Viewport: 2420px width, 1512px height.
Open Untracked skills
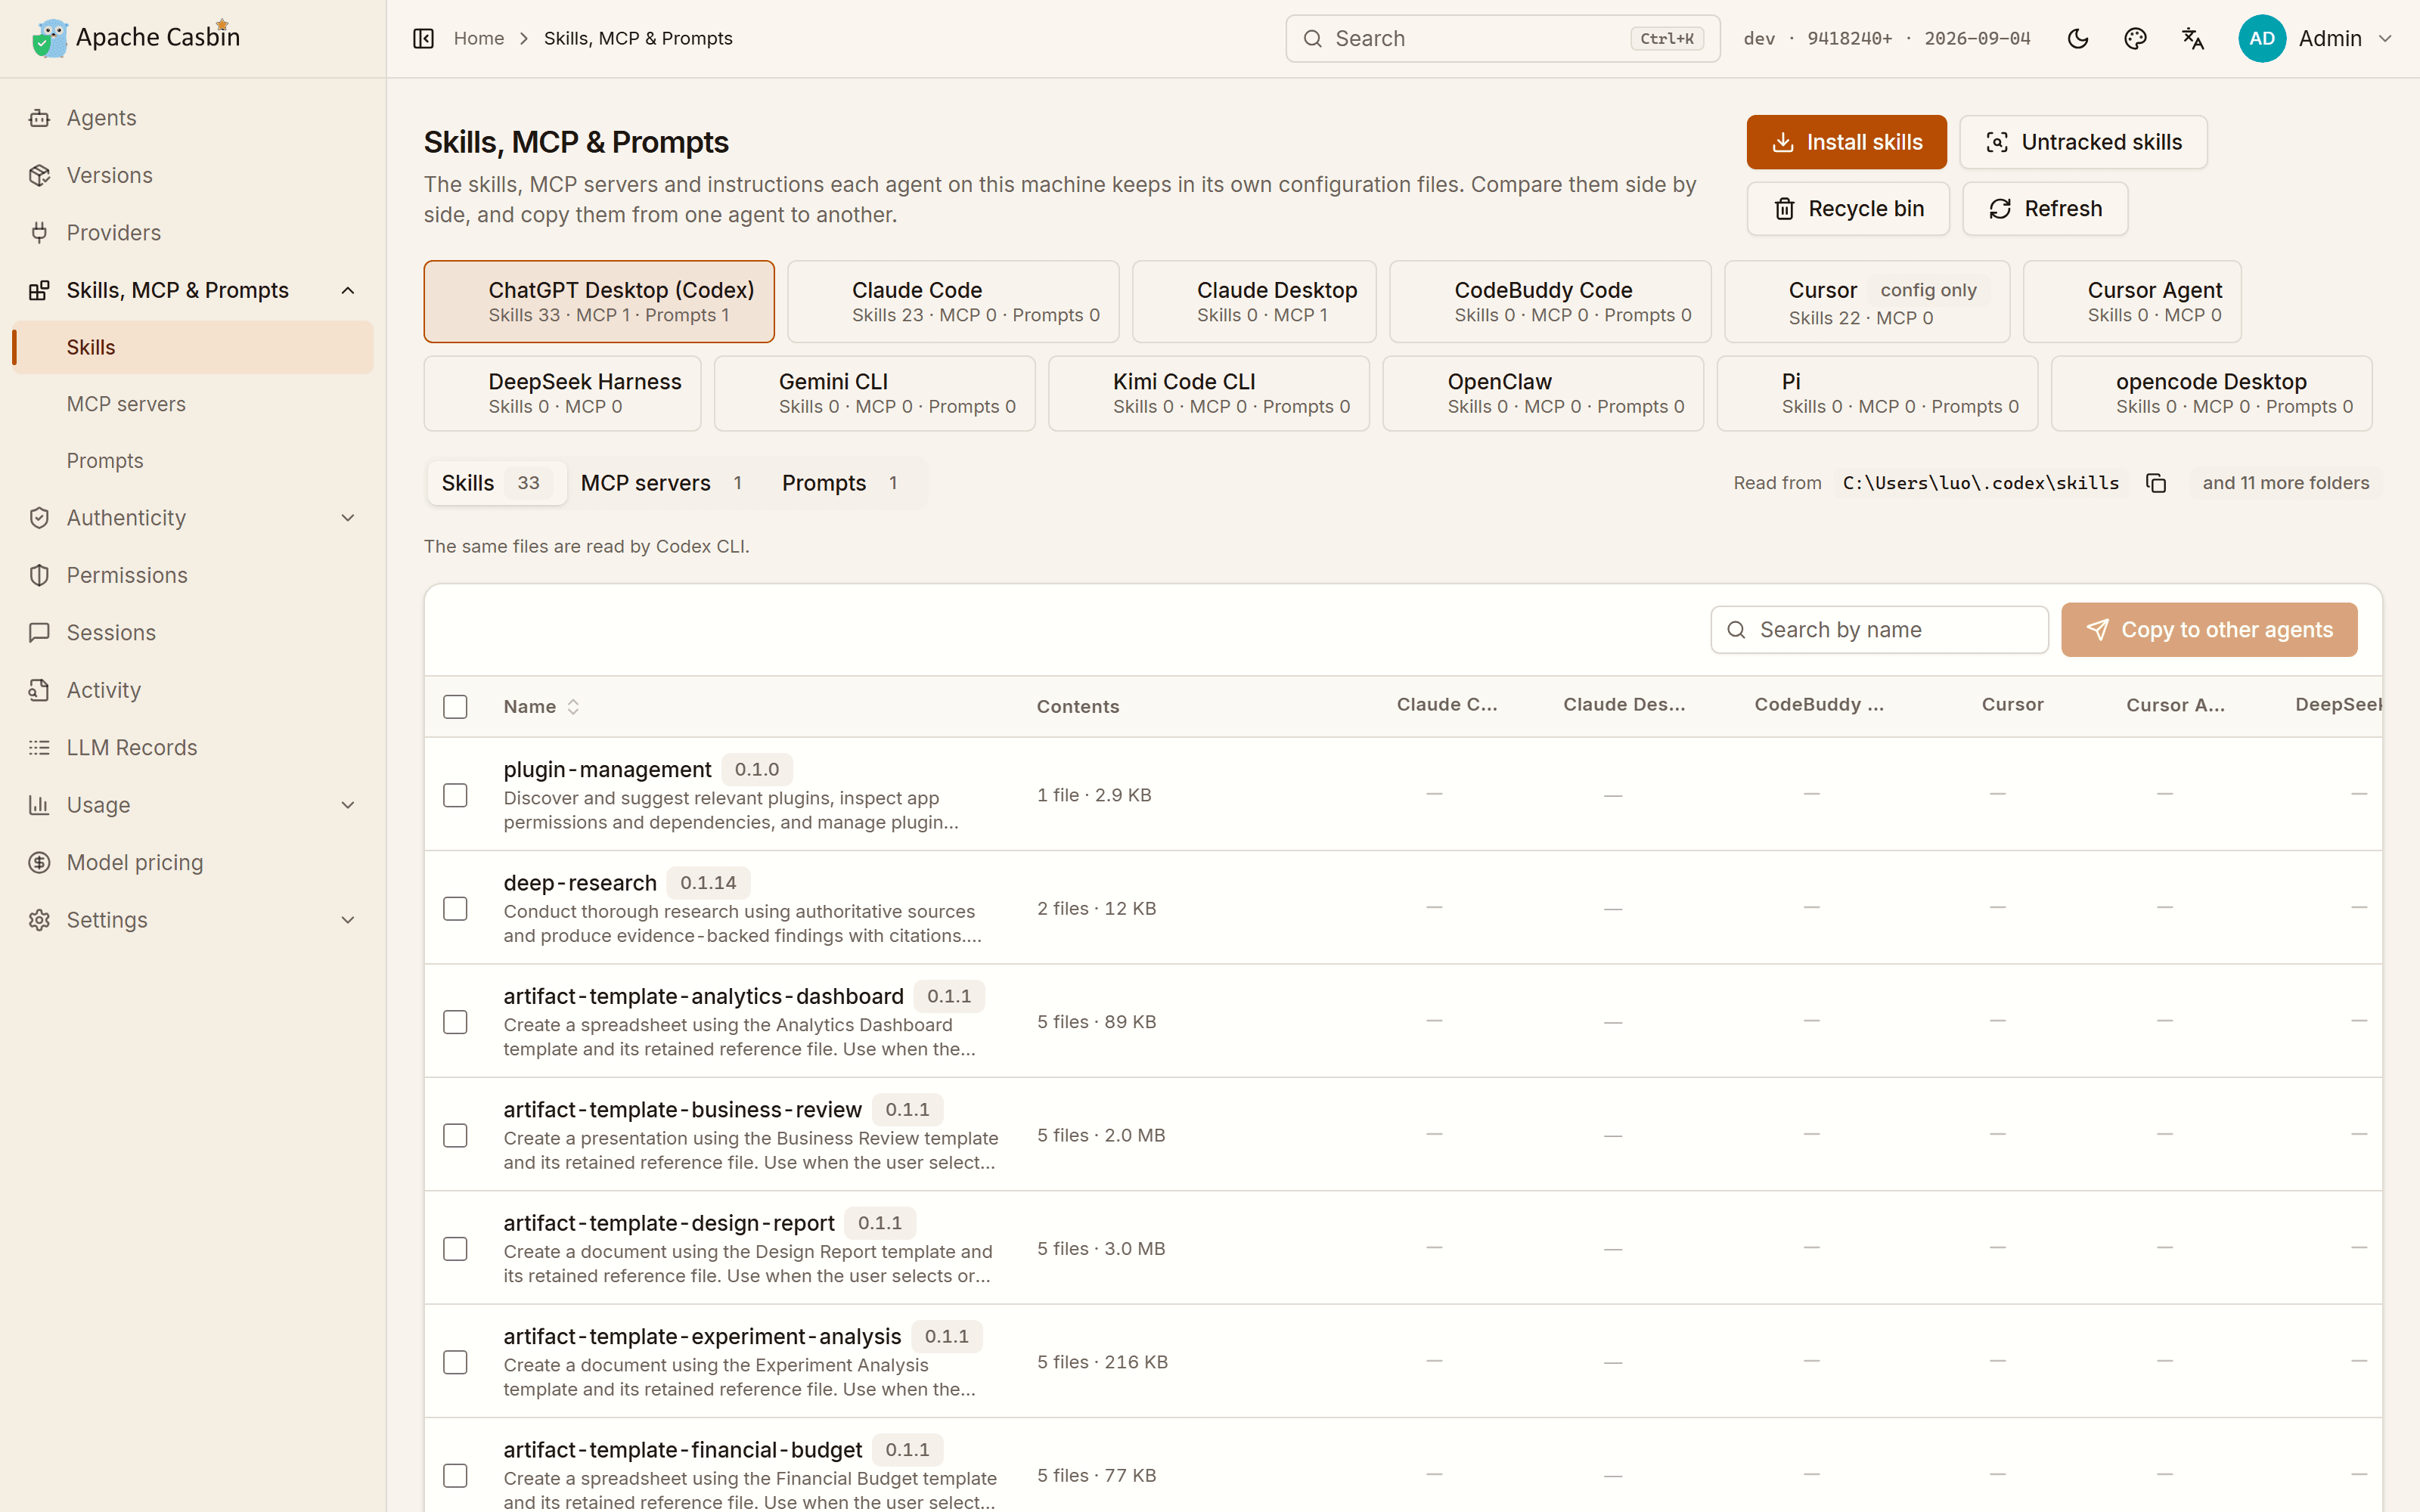2083,142
